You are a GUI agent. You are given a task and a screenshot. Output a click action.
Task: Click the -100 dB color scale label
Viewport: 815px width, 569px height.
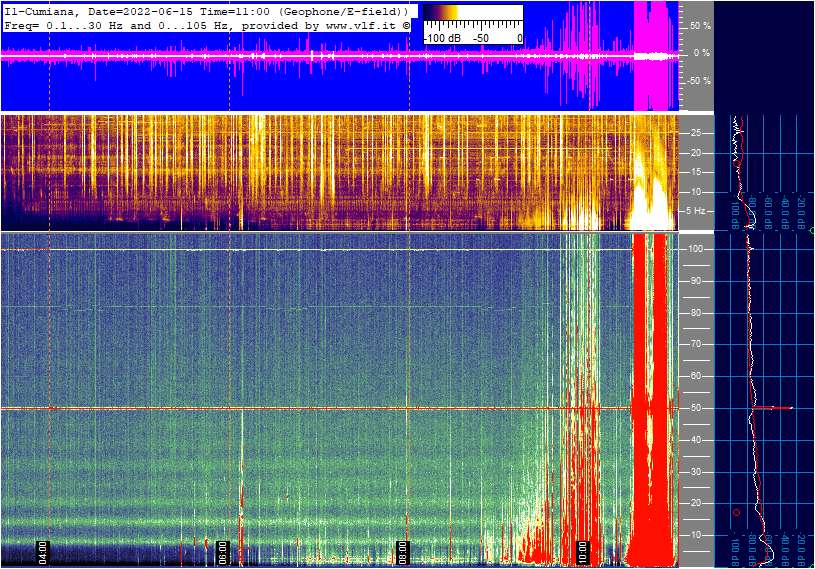(x=443, y=38)
